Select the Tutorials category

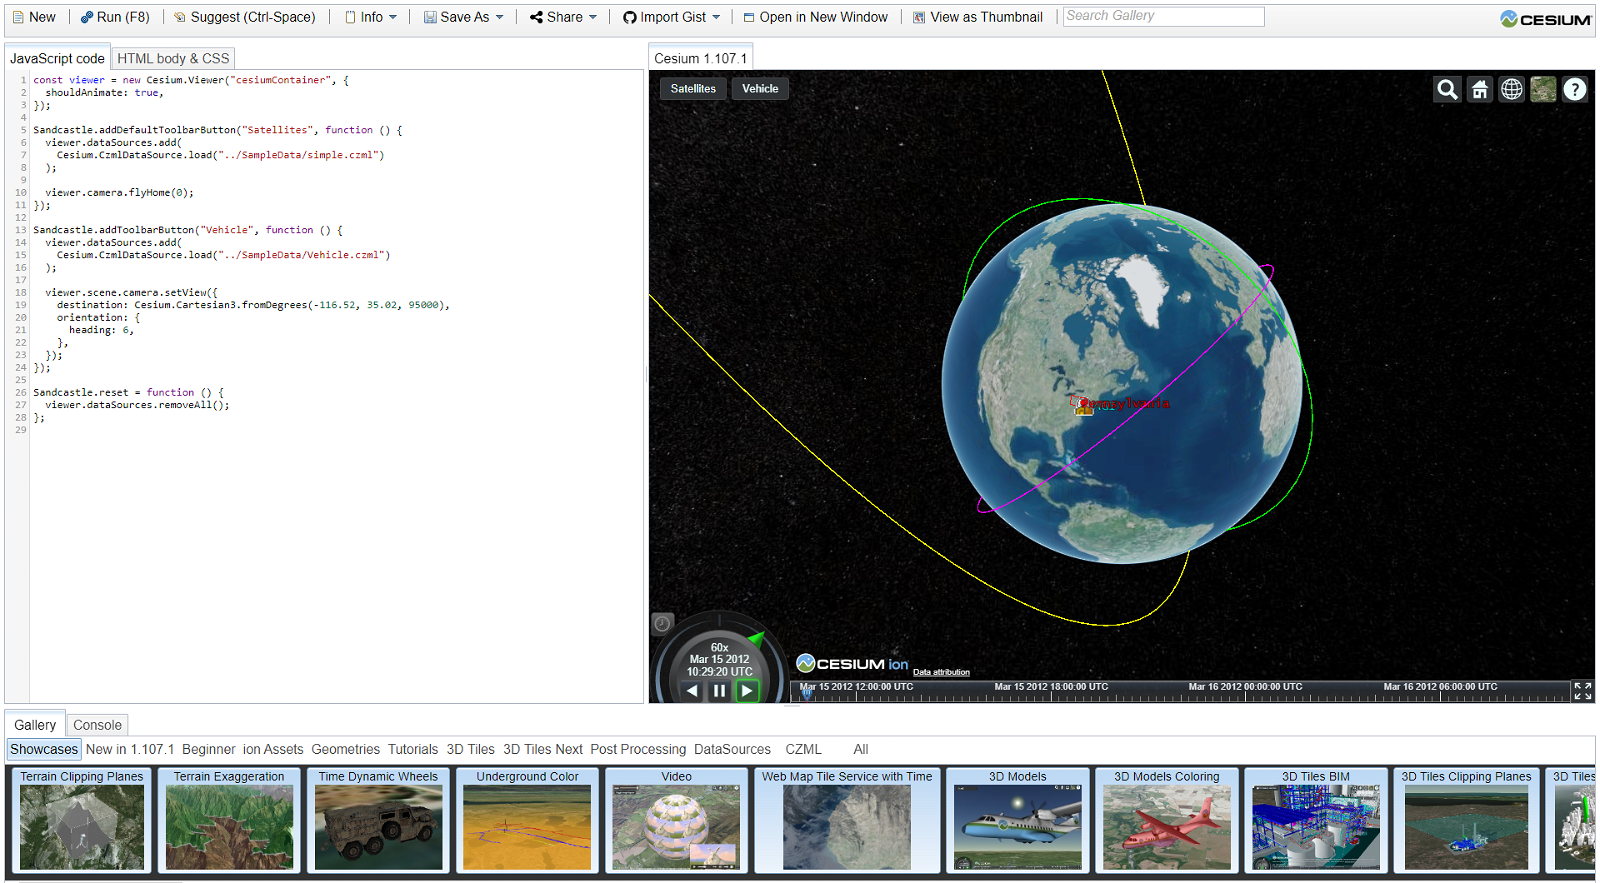413,749
